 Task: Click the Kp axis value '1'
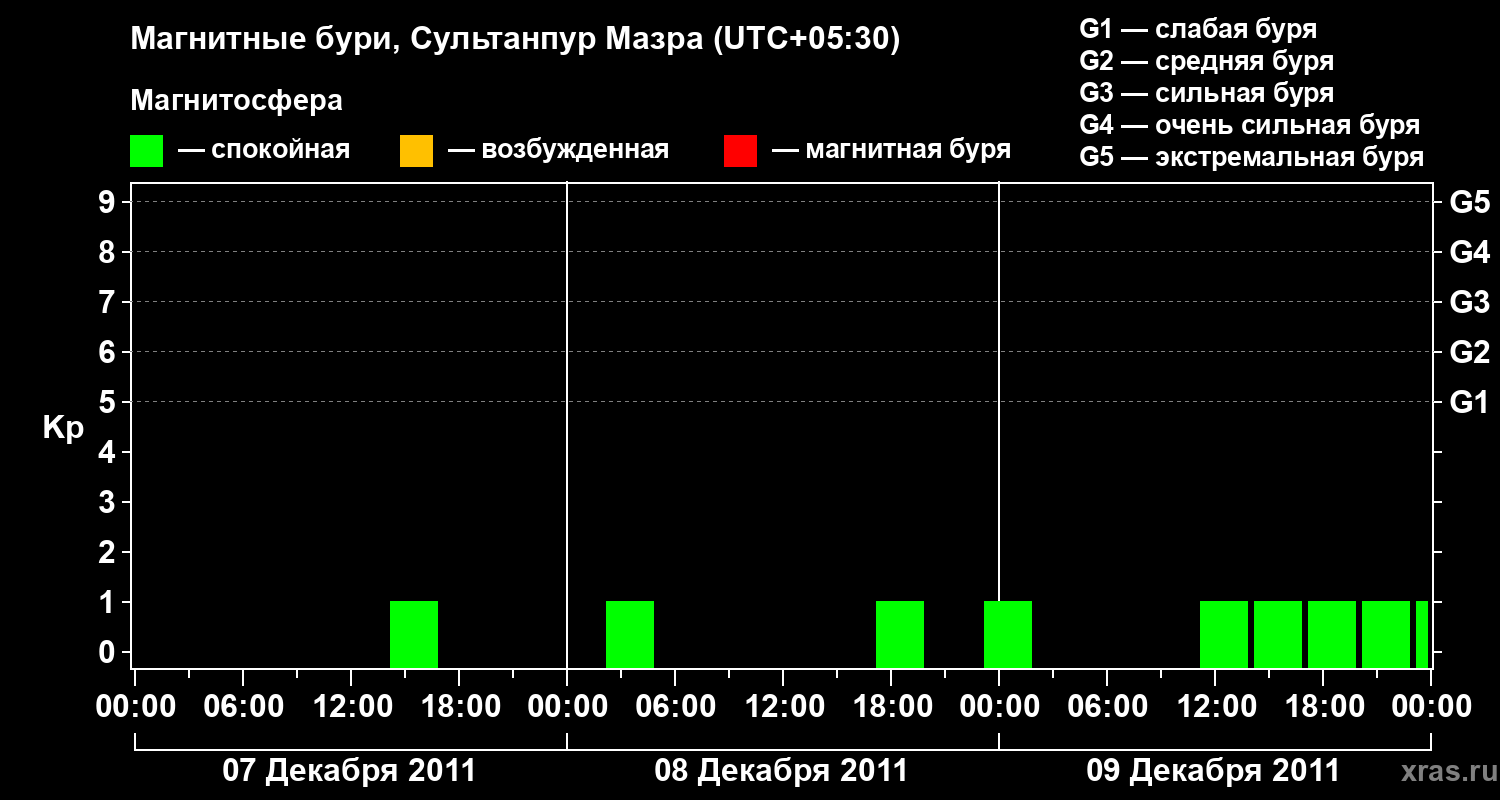pos(108,602)
